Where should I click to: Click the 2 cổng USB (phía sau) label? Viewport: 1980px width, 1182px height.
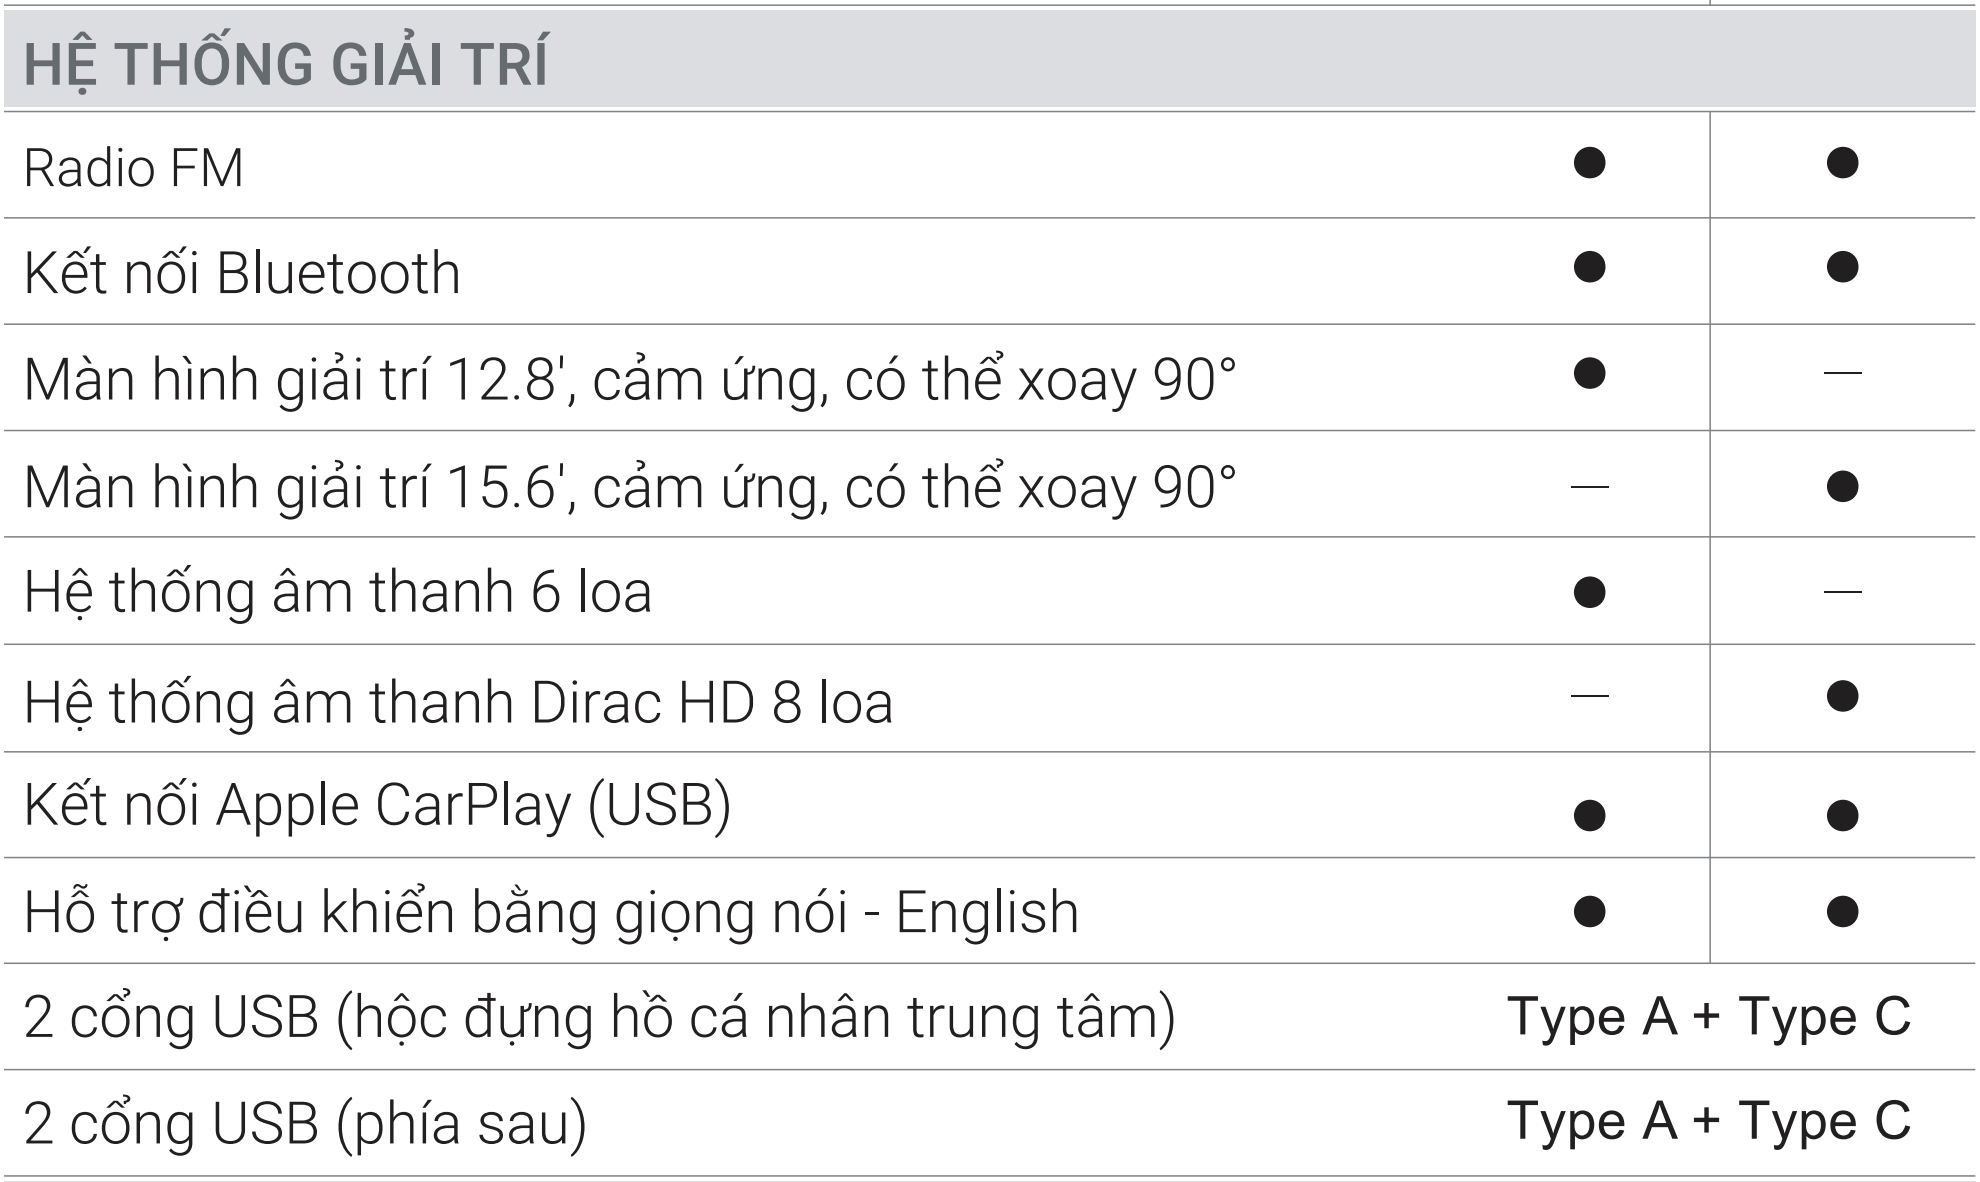[x=305, y=1123]
